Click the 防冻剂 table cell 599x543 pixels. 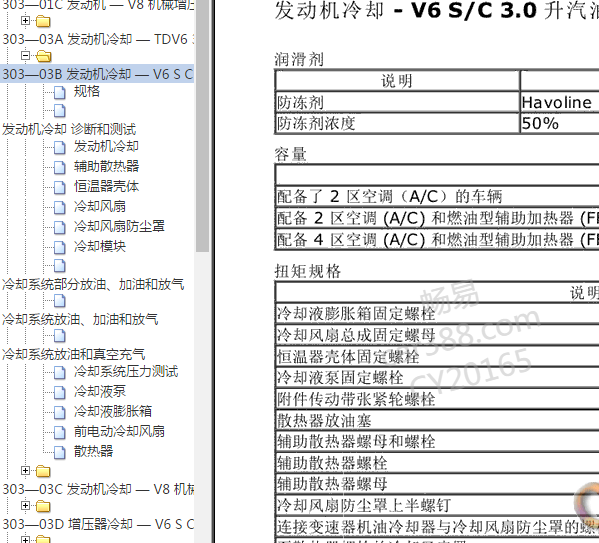coord(397,102)
